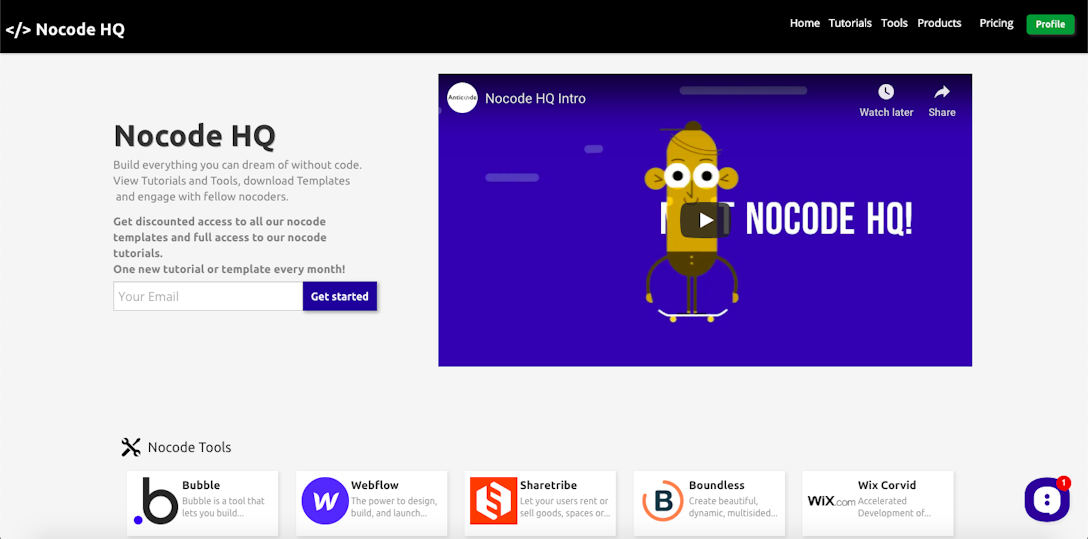Open the Tools navigation item
Screen dimensions: 1088x539
(x=894, y=23)
